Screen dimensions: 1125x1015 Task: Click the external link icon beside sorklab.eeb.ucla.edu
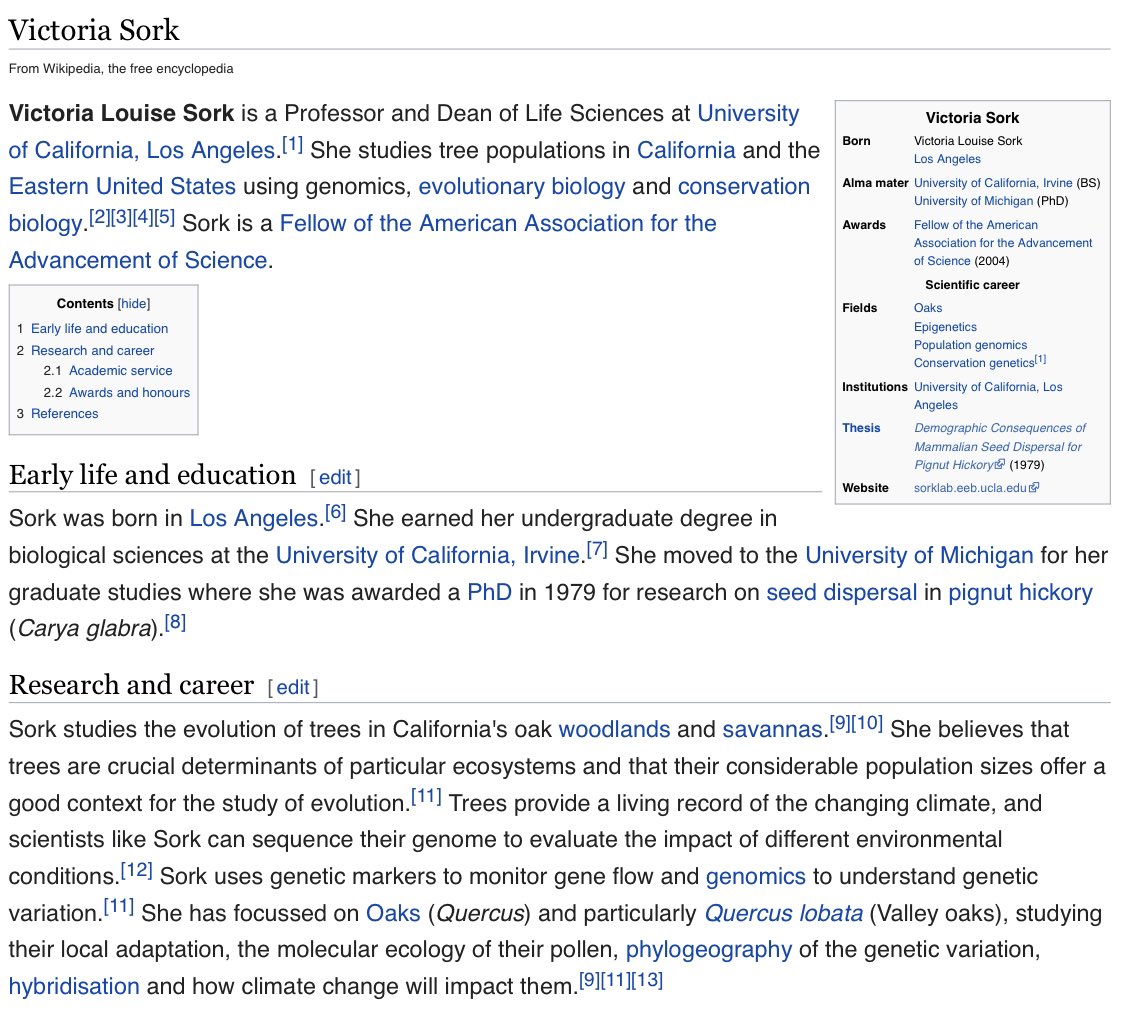[x=1034, y=488]
